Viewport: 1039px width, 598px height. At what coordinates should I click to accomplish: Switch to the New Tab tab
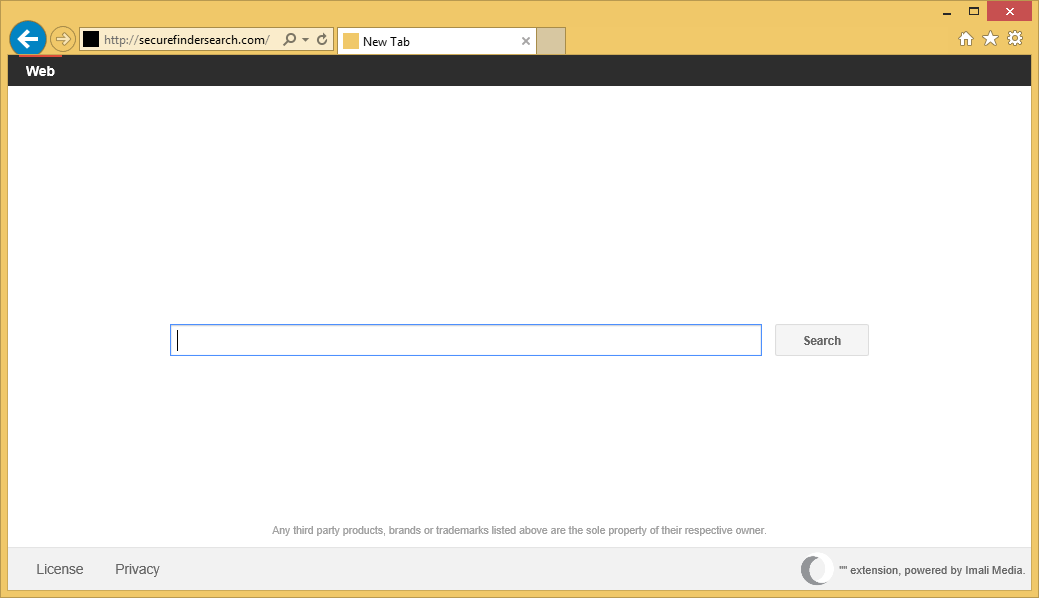pyautogui.click(x=420, y=41)
